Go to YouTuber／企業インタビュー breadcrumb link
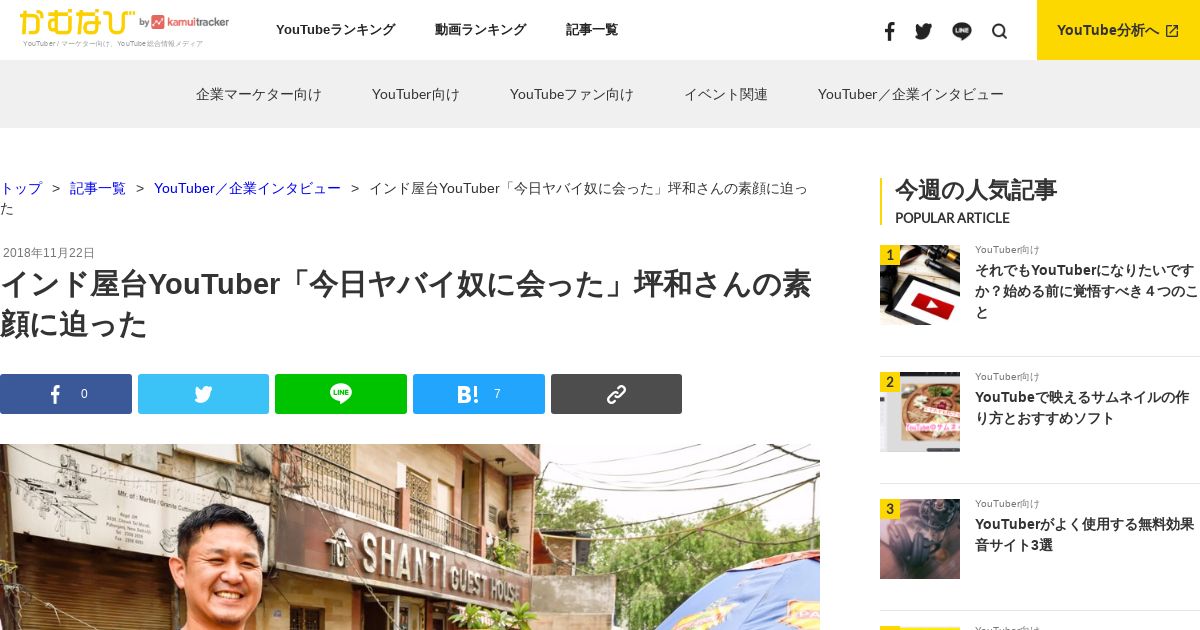The height and width of the screenshot is (630, 1200). (247, 188)
